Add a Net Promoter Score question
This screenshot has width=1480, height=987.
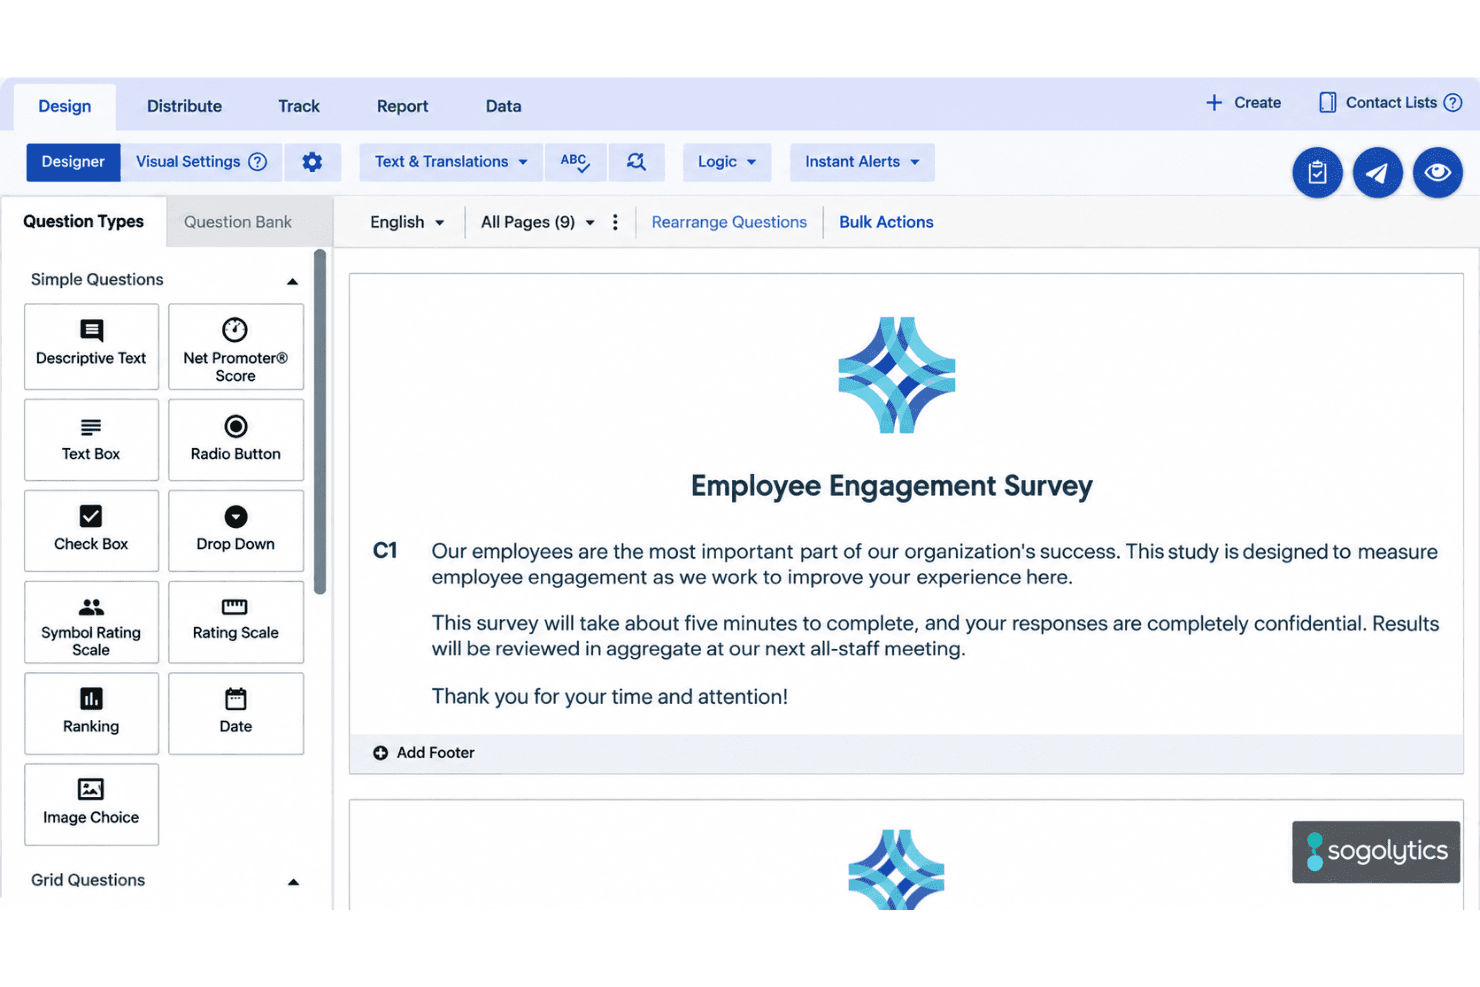236,346
